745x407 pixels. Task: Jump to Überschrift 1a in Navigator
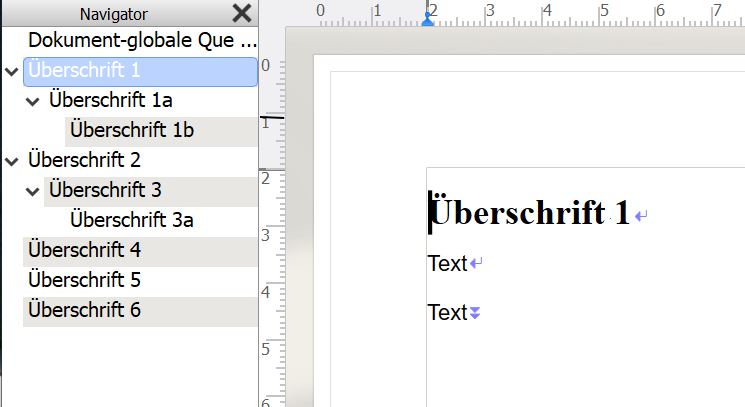[110, 101]
